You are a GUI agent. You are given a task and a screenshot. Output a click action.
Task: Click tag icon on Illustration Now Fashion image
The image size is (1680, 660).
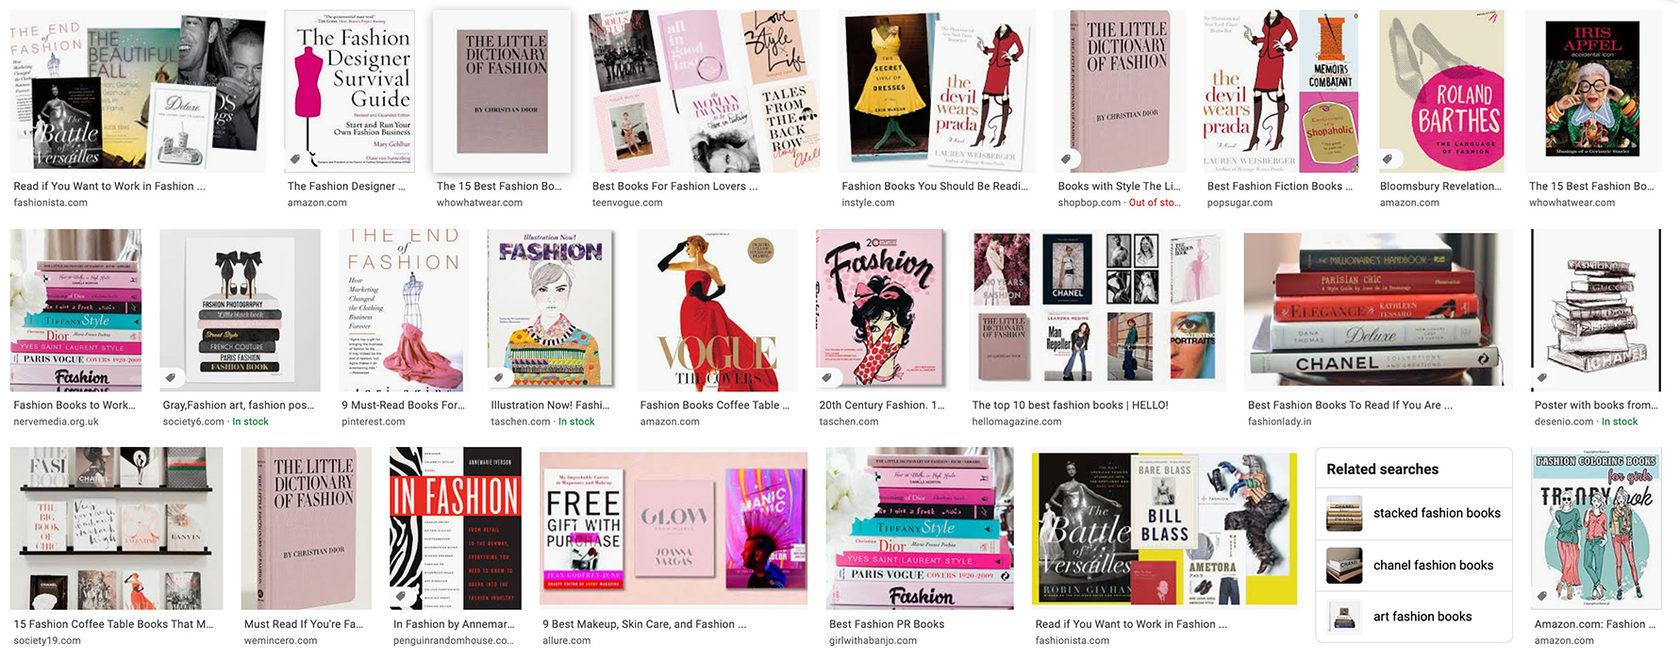(x=499, y=377)
